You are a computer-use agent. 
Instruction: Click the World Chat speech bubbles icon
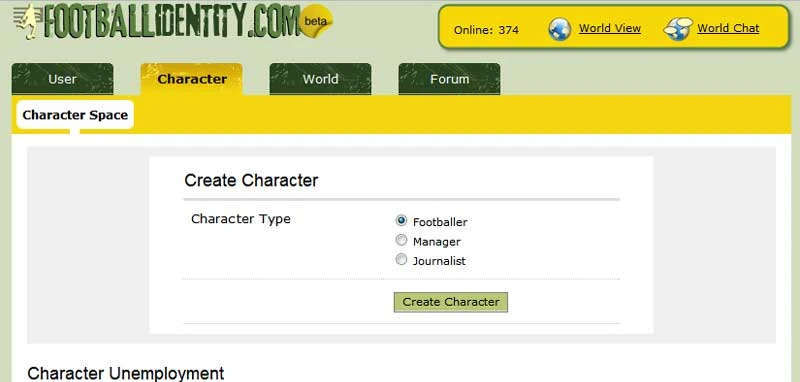tap(678, 29)
